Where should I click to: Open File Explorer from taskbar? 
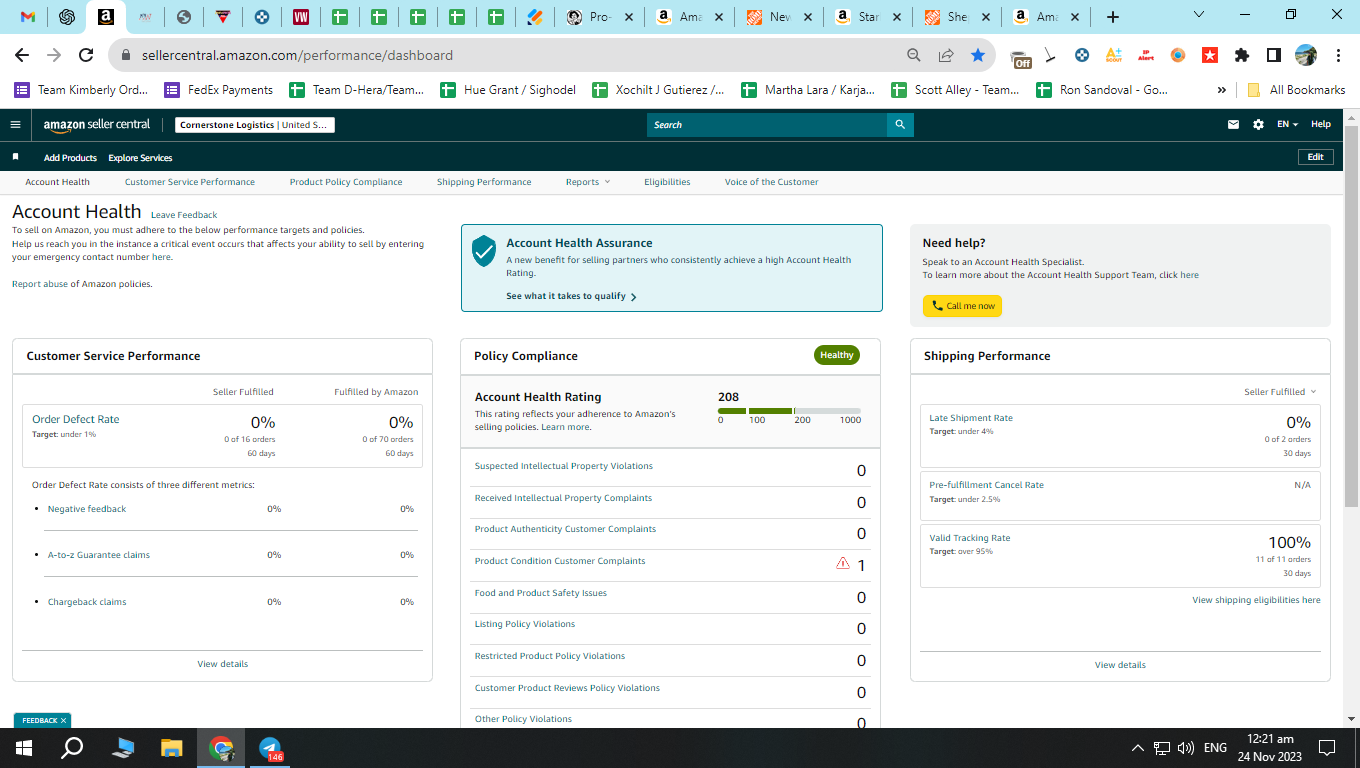172,748
